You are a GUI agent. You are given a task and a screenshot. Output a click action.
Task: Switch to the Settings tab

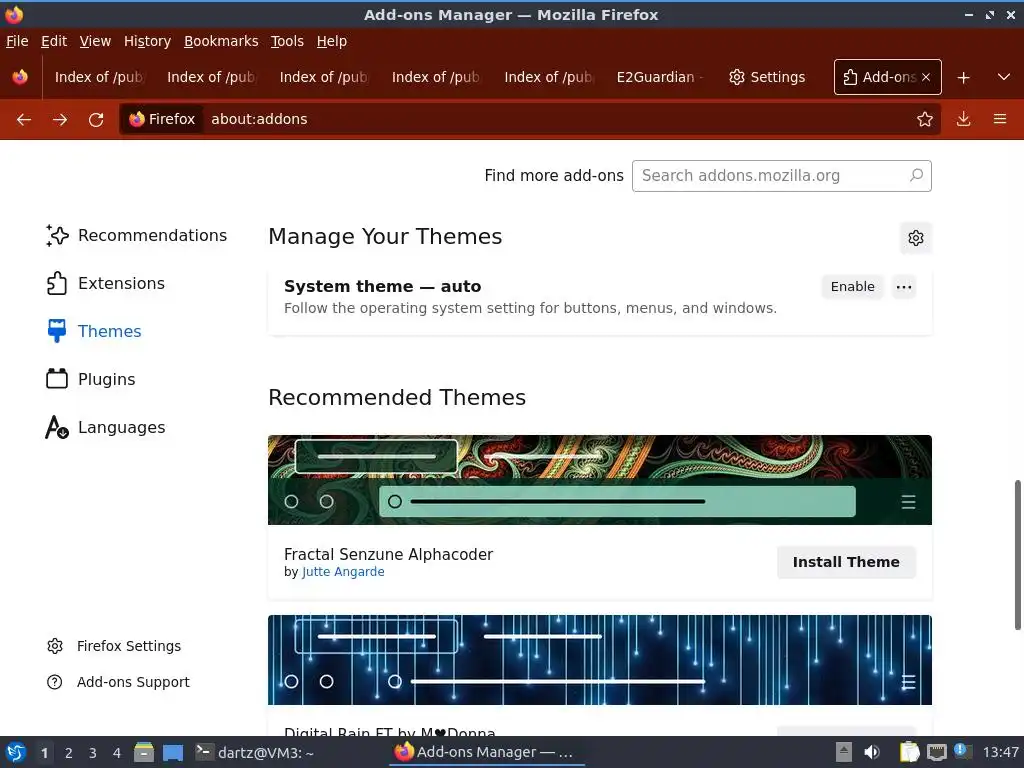coord(768,77)
